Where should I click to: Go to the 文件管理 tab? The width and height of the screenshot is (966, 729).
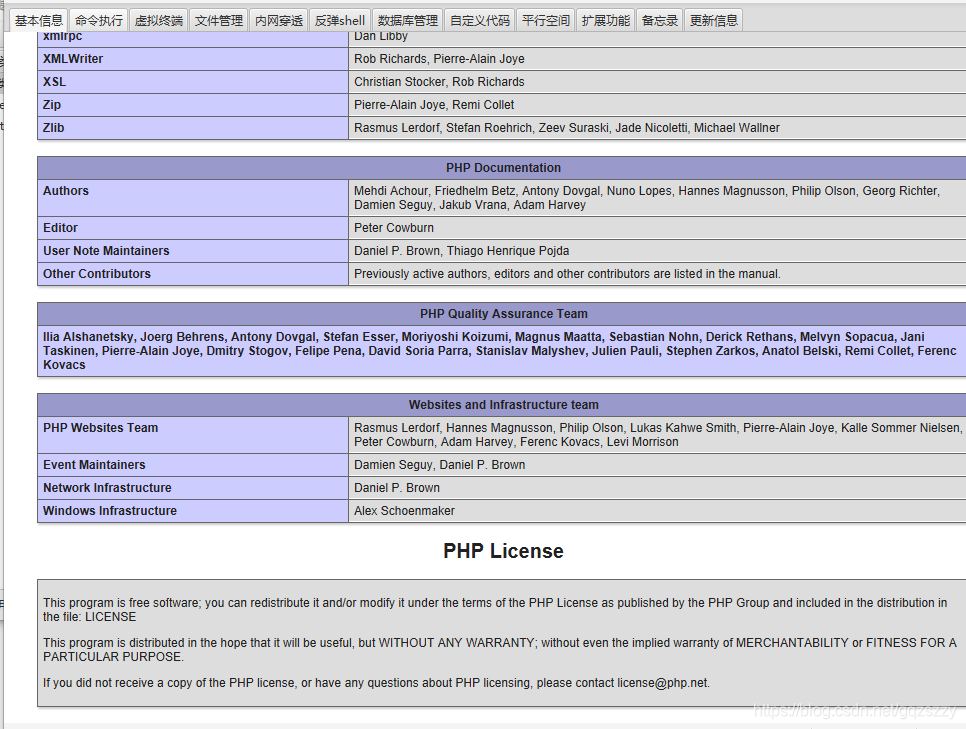click(x=219, y=20)
